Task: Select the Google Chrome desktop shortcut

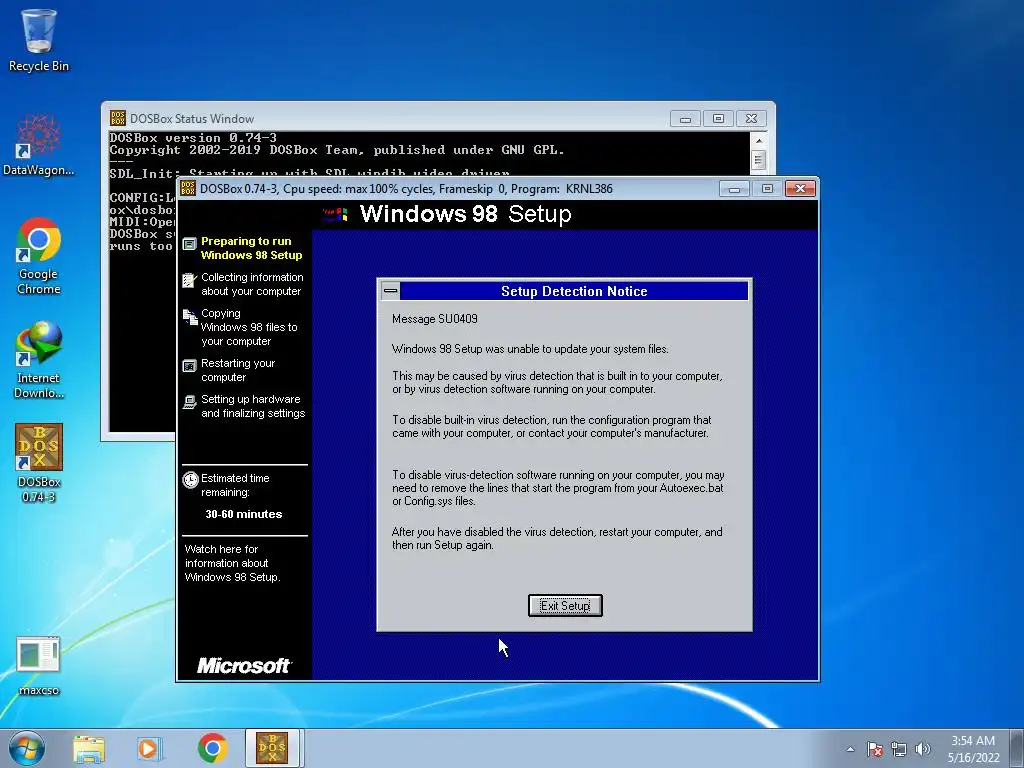Action: (x=39, y=256)
